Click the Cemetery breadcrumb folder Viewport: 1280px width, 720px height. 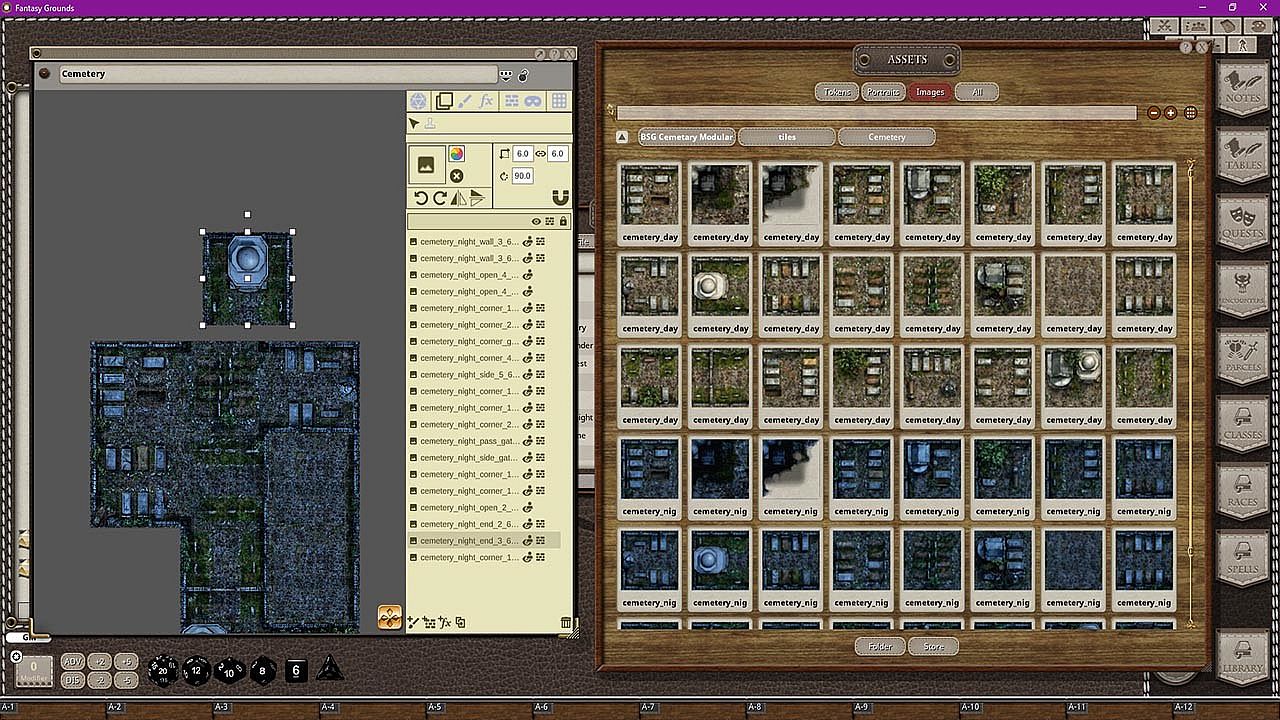[887, 137]
